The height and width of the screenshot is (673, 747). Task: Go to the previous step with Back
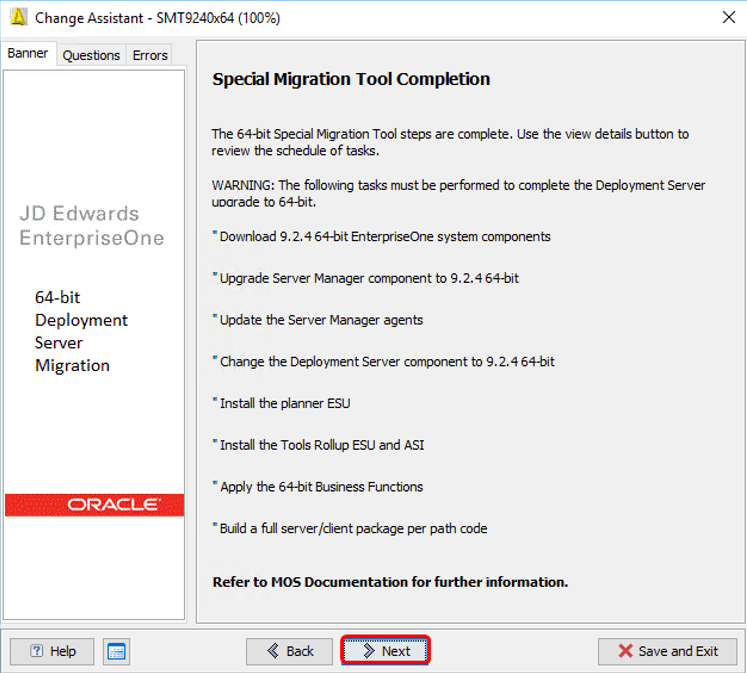point(289,651)
